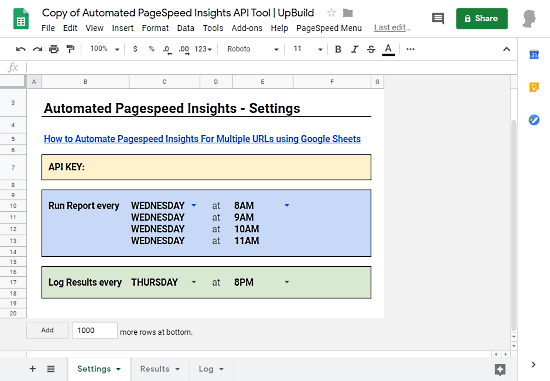Decrease decimal places
This screenshot has height=381, width=550.
(x=167, y=49)
